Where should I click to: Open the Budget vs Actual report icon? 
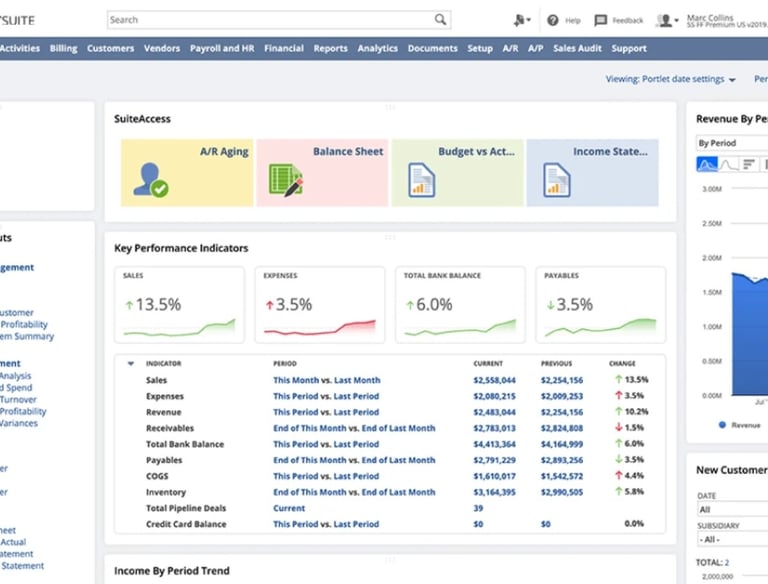(x=421, y=180)
